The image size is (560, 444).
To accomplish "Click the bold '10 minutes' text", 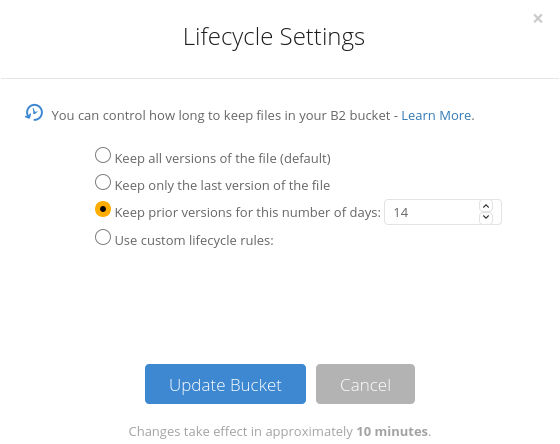I will pos(392,431).
